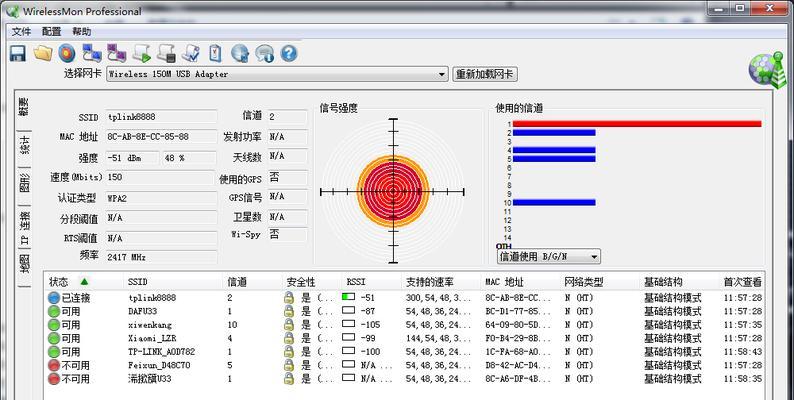Click the speech bubble info toolbar icon
Viewport: 794px width, 400px height.
coord(264,53)
